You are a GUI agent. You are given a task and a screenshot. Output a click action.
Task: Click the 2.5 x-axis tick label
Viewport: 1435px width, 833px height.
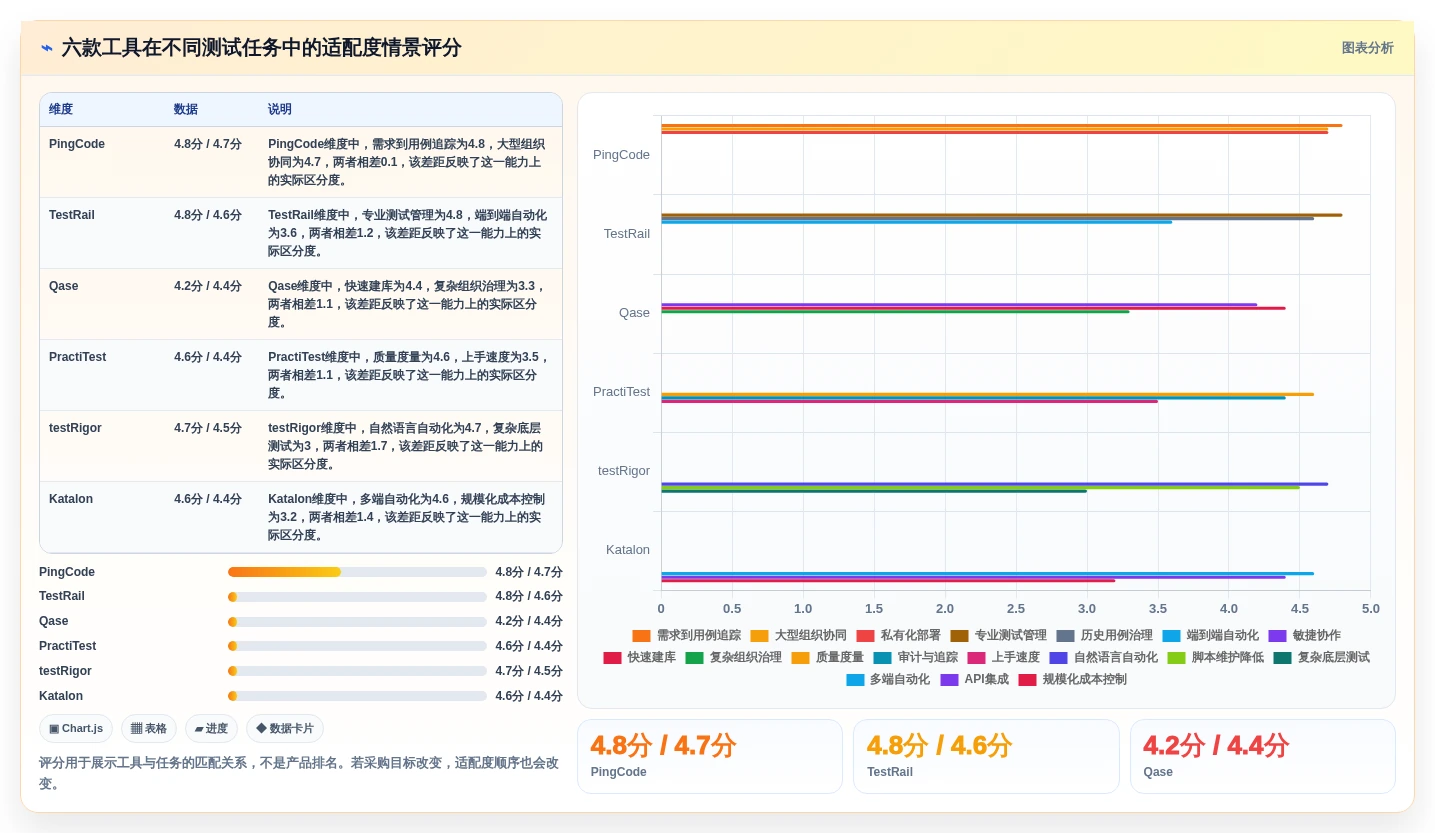pyautogui.click(x=1016, y=609)
